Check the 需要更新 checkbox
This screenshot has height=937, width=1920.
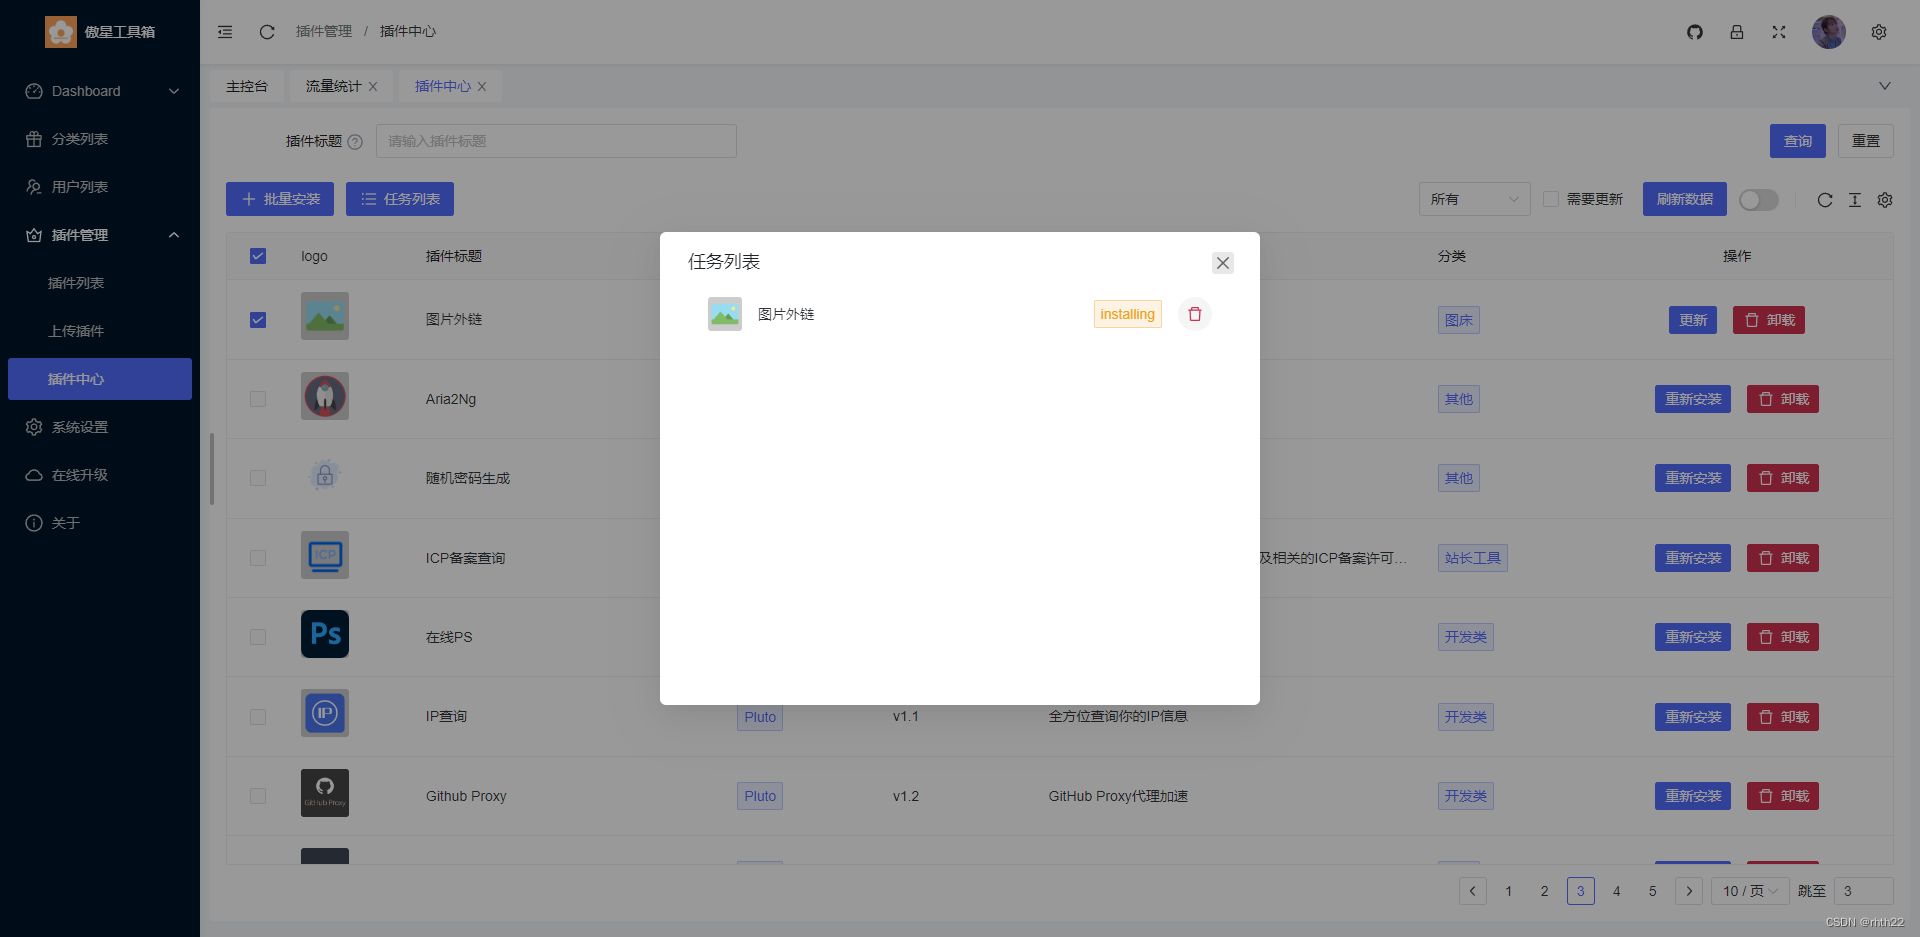tap(1549, 199)
